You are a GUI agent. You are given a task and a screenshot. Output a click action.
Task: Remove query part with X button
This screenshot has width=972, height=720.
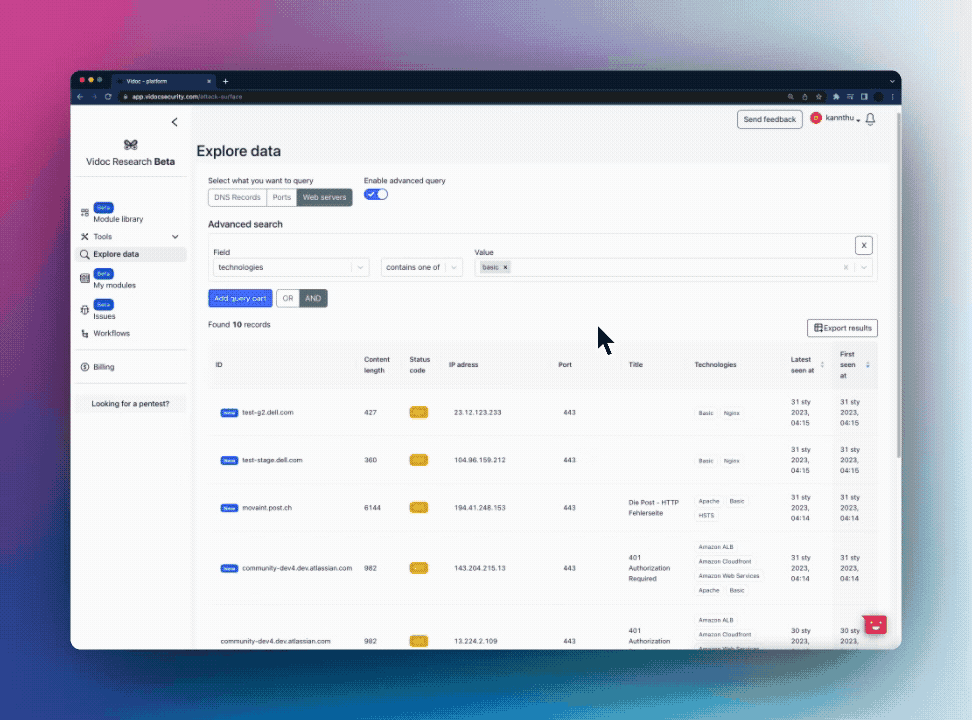(864, 246)
